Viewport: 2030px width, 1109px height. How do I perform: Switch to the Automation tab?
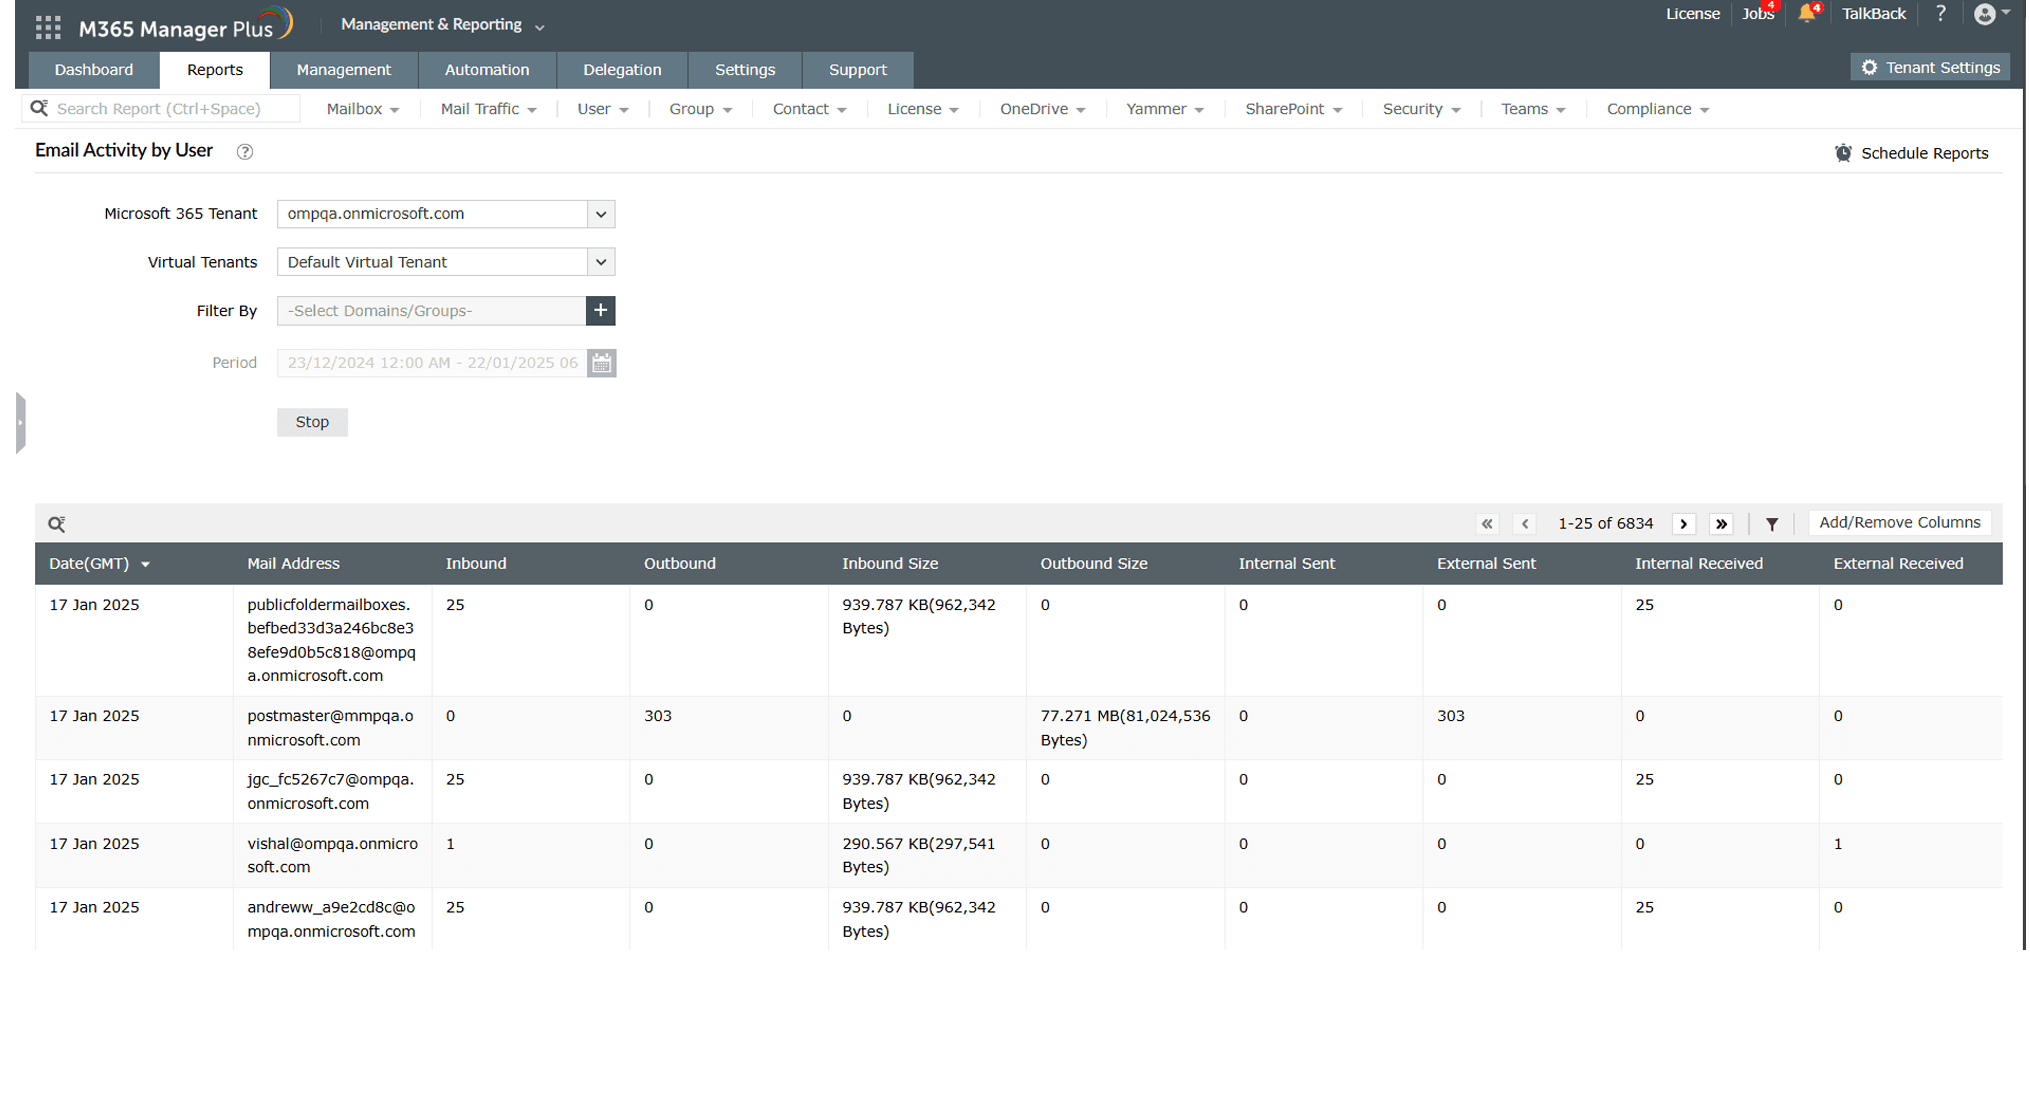(487, 70)
